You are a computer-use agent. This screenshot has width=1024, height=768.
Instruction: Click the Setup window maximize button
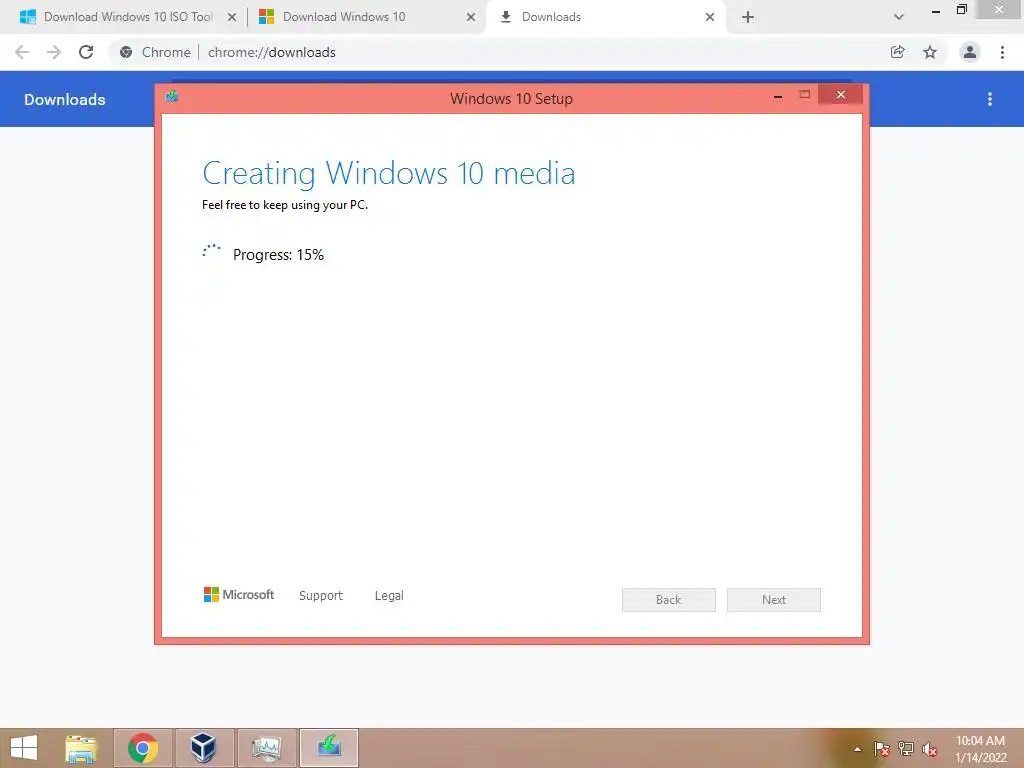tap(805, 95)
